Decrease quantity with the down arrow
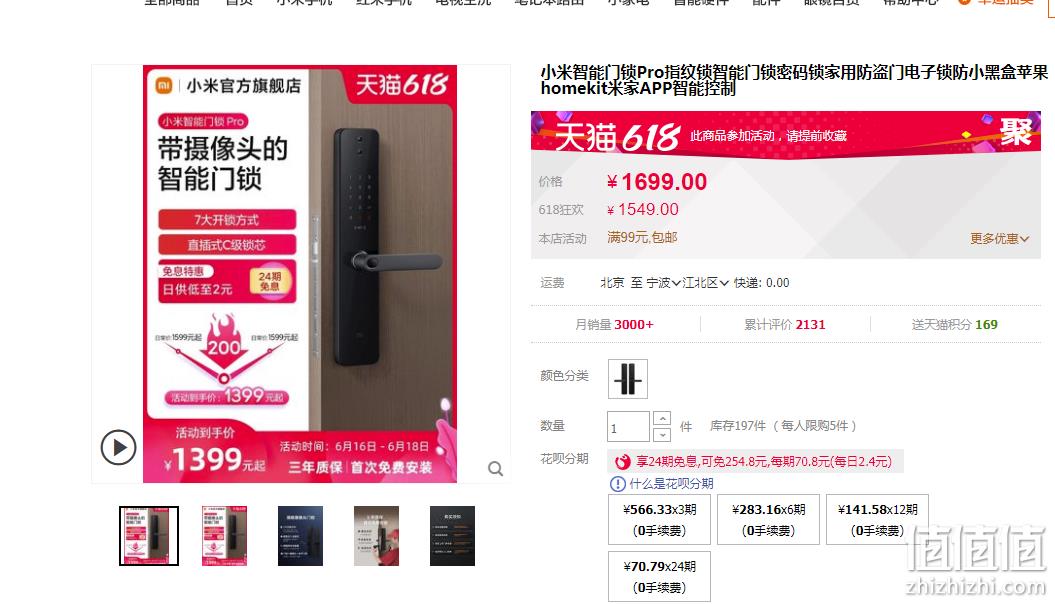 (662, 435)
